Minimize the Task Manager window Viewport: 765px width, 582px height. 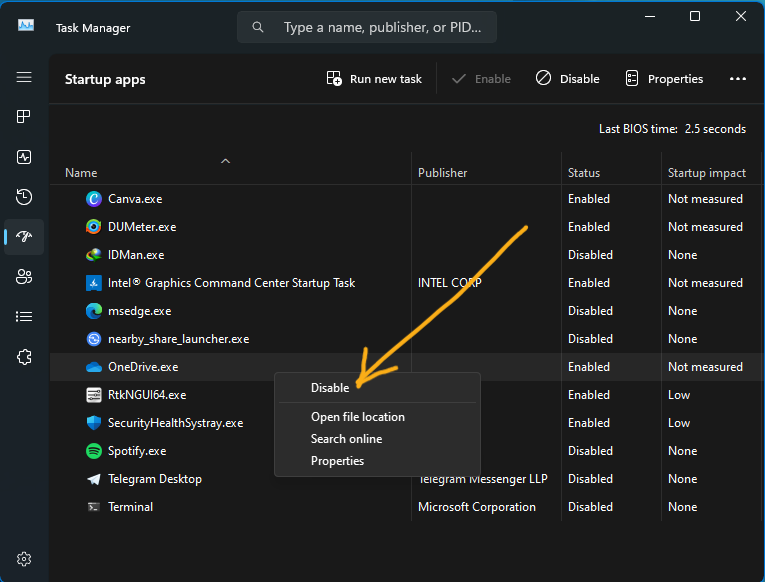pyautogui.click(x=650, y=16)
